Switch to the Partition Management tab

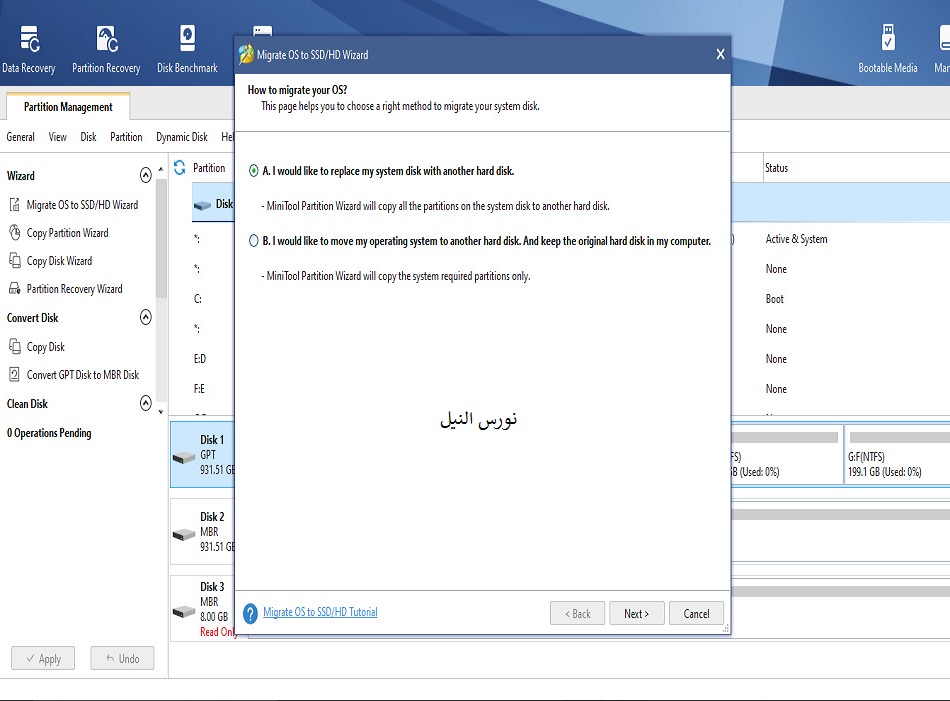click(68, 107)
